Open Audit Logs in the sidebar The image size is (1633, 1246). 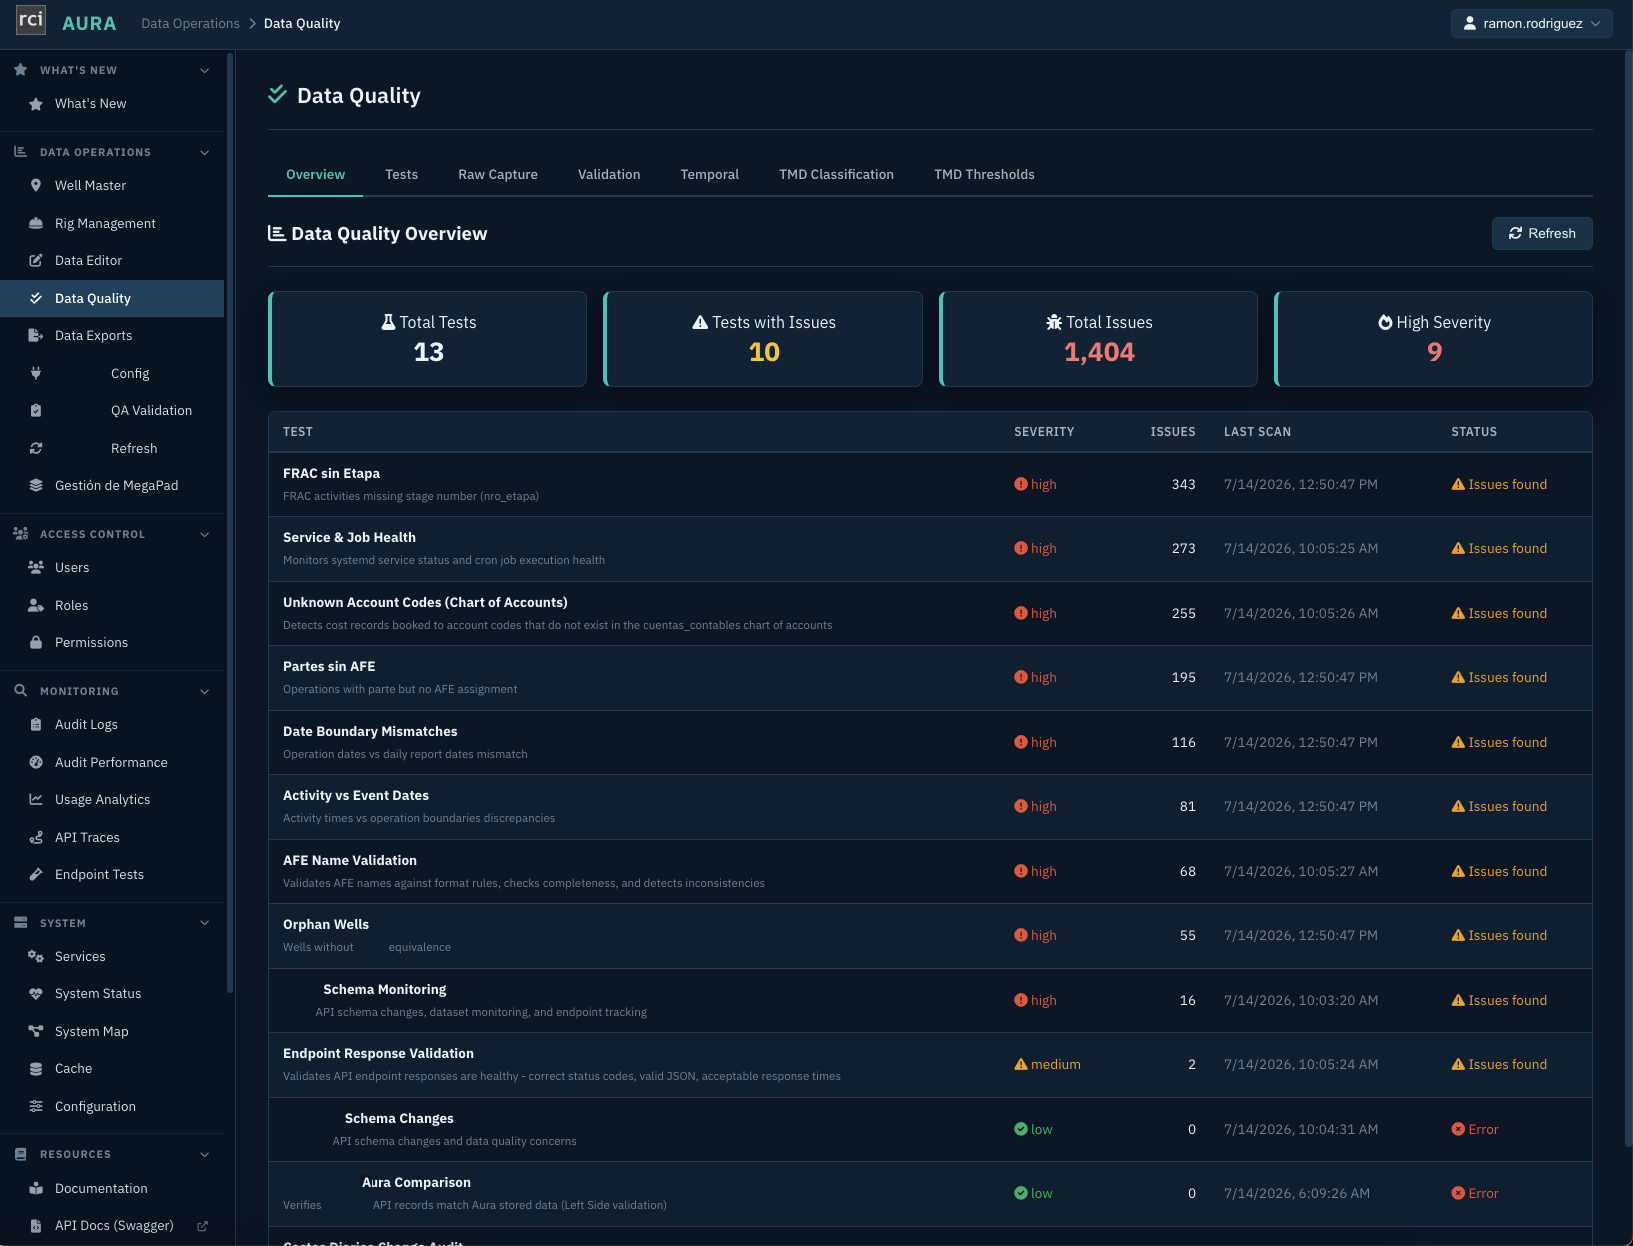[112, 724]
